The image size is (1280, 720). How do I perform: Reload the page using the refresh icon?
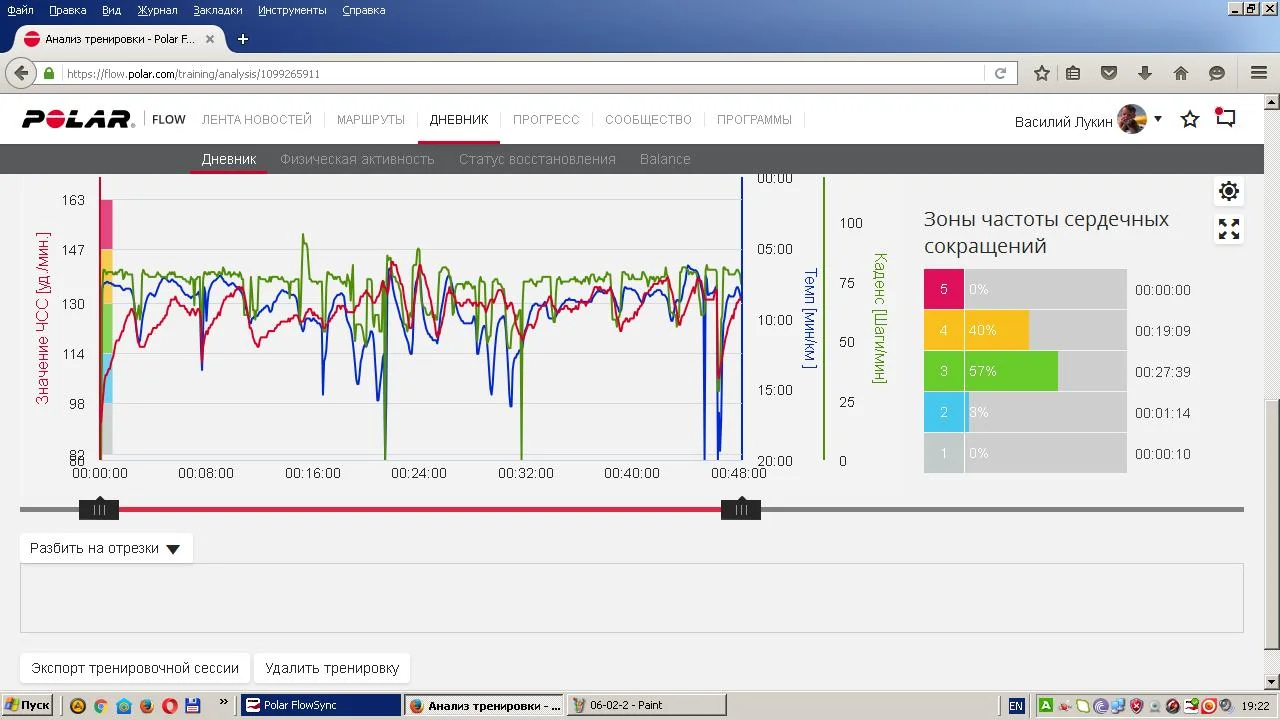pos(1000,73)
